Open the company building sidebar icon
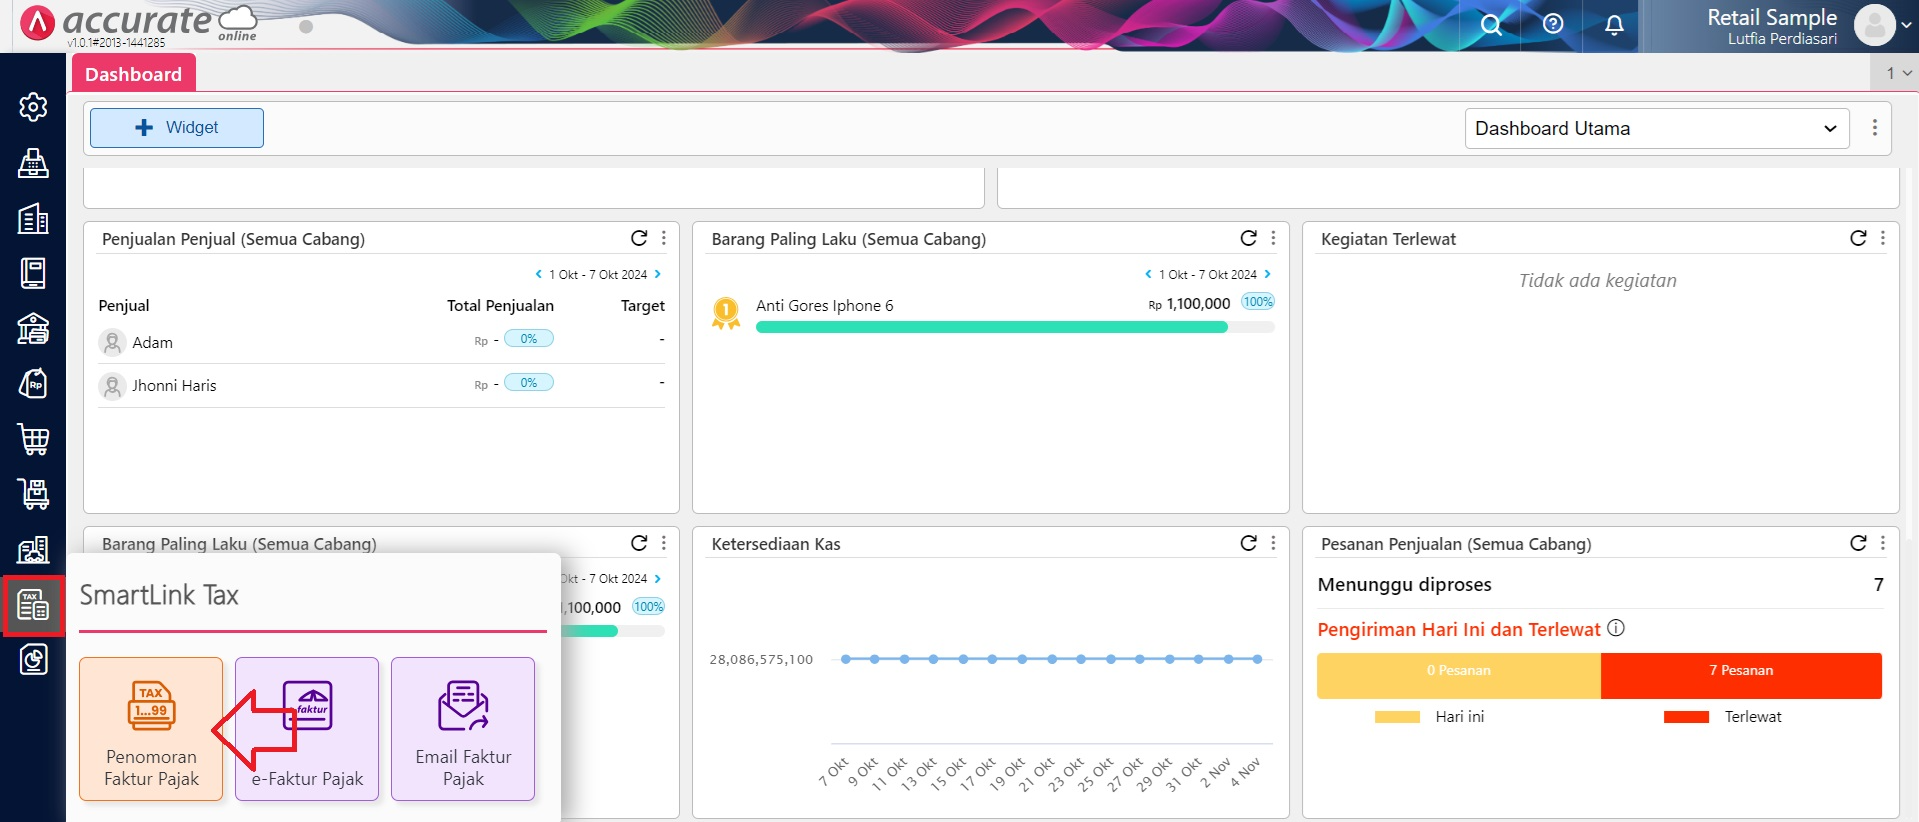 pos(33,218)
